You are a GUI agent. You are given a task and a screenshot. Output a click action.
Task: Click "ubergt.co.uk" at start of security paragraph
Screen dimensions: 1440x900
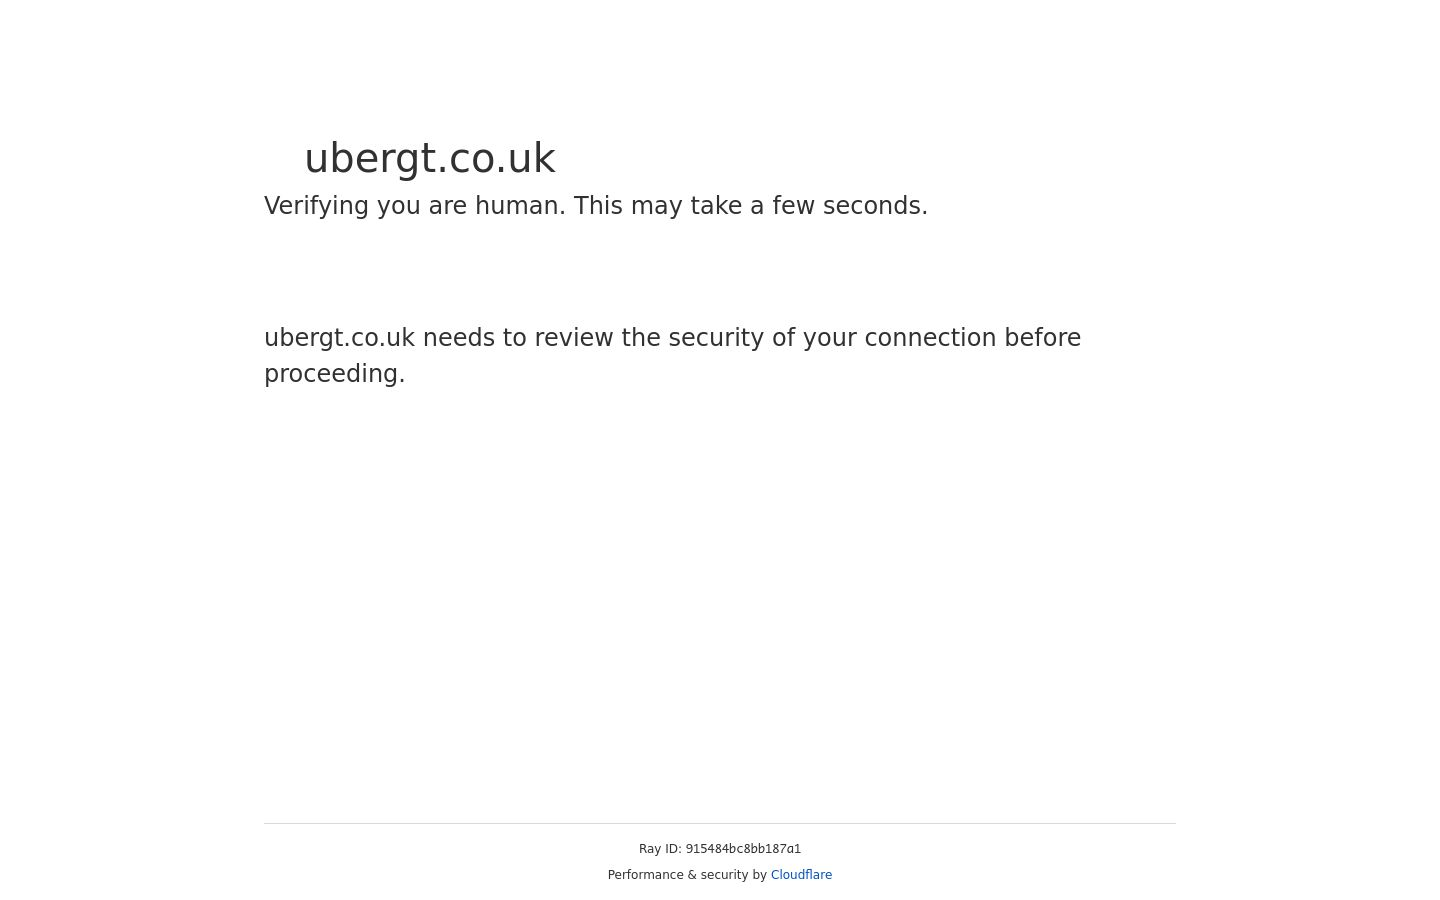pos(339,338)
